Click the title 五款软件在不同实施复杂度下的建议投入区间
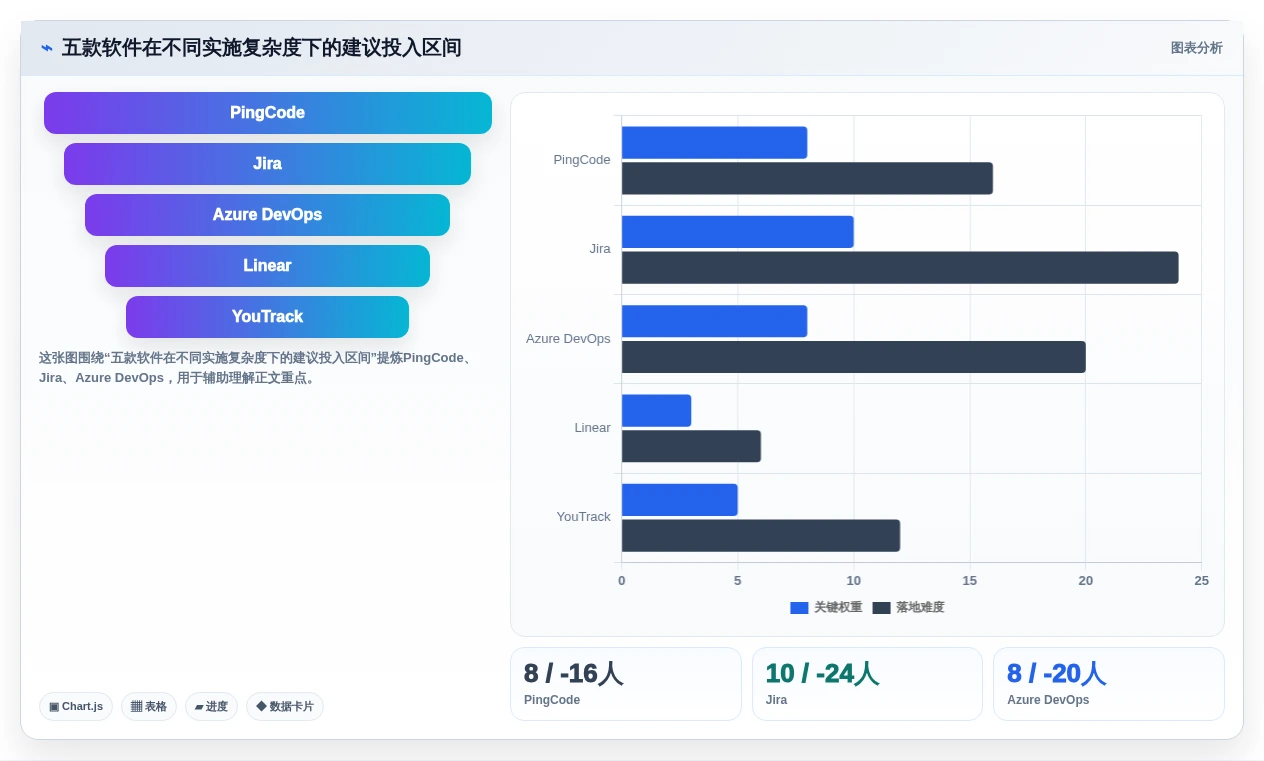Viewport: 1264px width, 761px height. coord(262,48)
